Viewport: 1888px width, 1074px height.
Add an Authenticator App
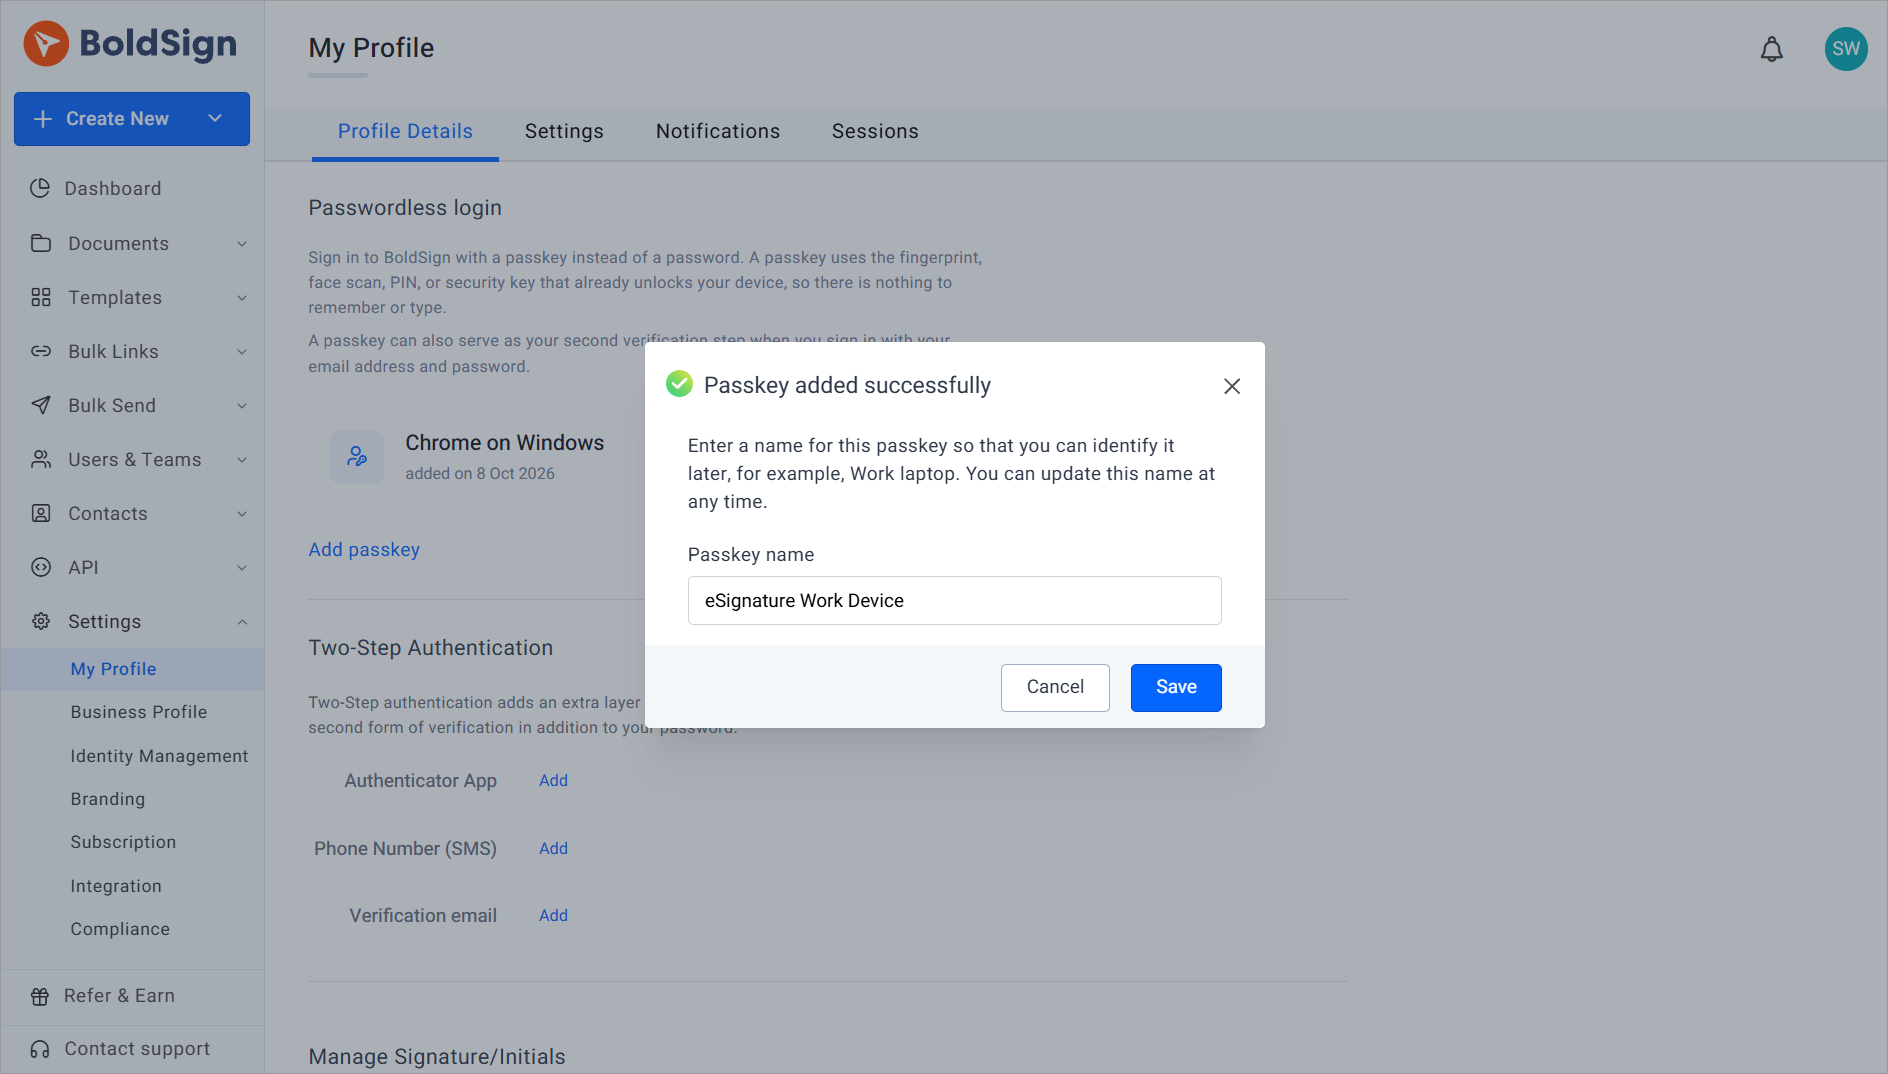[x=553, y=781]
